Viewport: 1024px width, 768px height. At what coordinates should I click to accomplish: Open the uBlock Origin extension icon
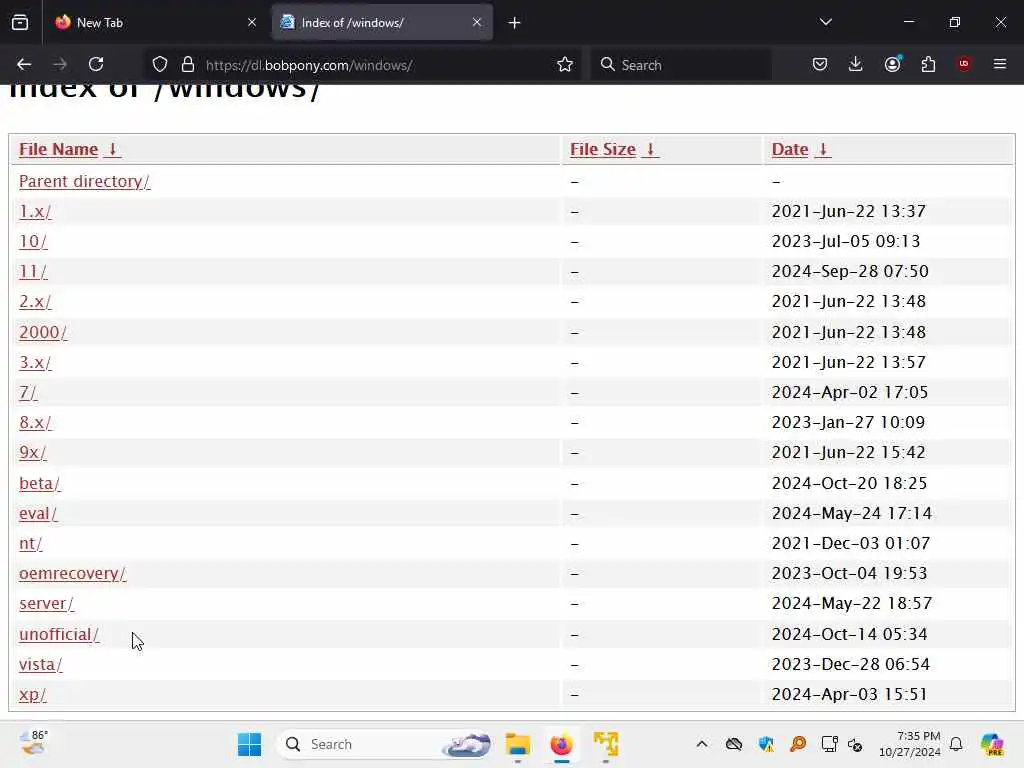click(x=964, y=64)
